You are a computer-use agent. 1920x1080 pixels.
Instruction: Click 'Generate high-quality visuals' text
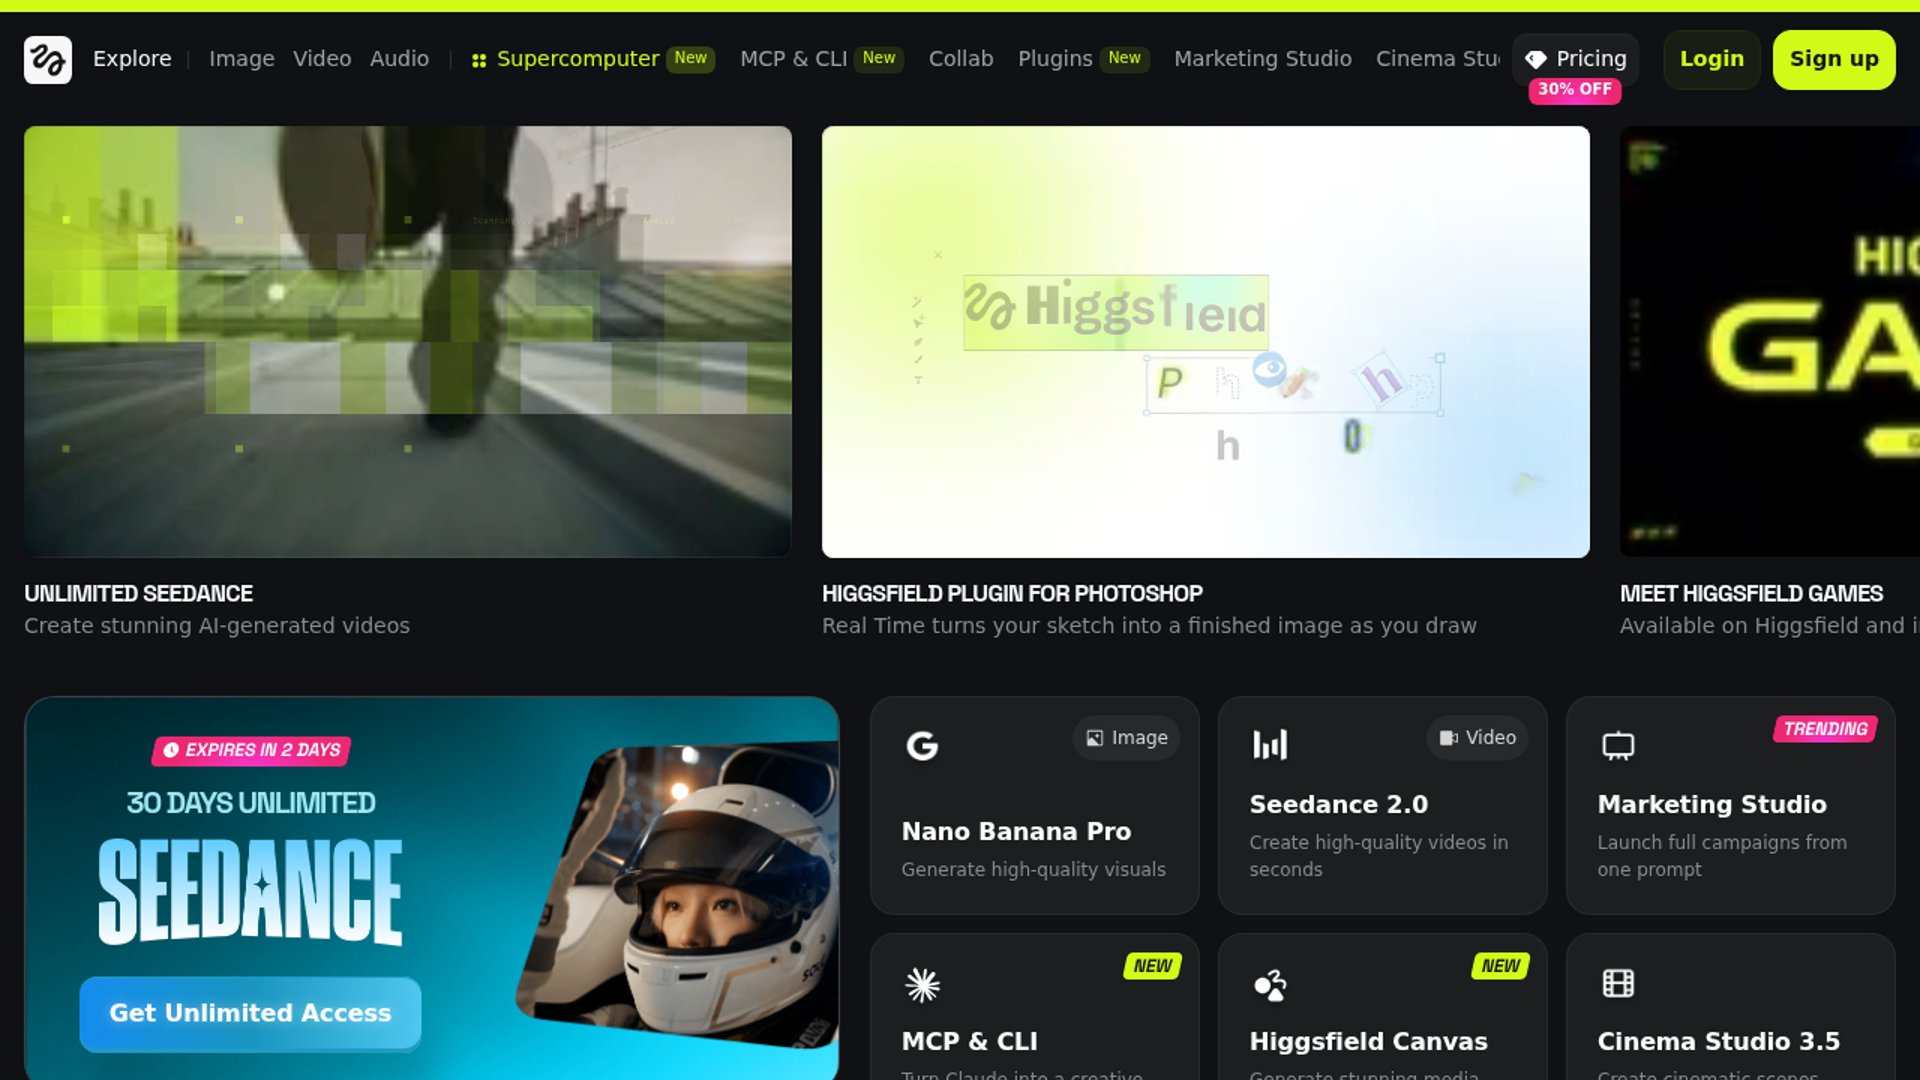point(1033,870)
